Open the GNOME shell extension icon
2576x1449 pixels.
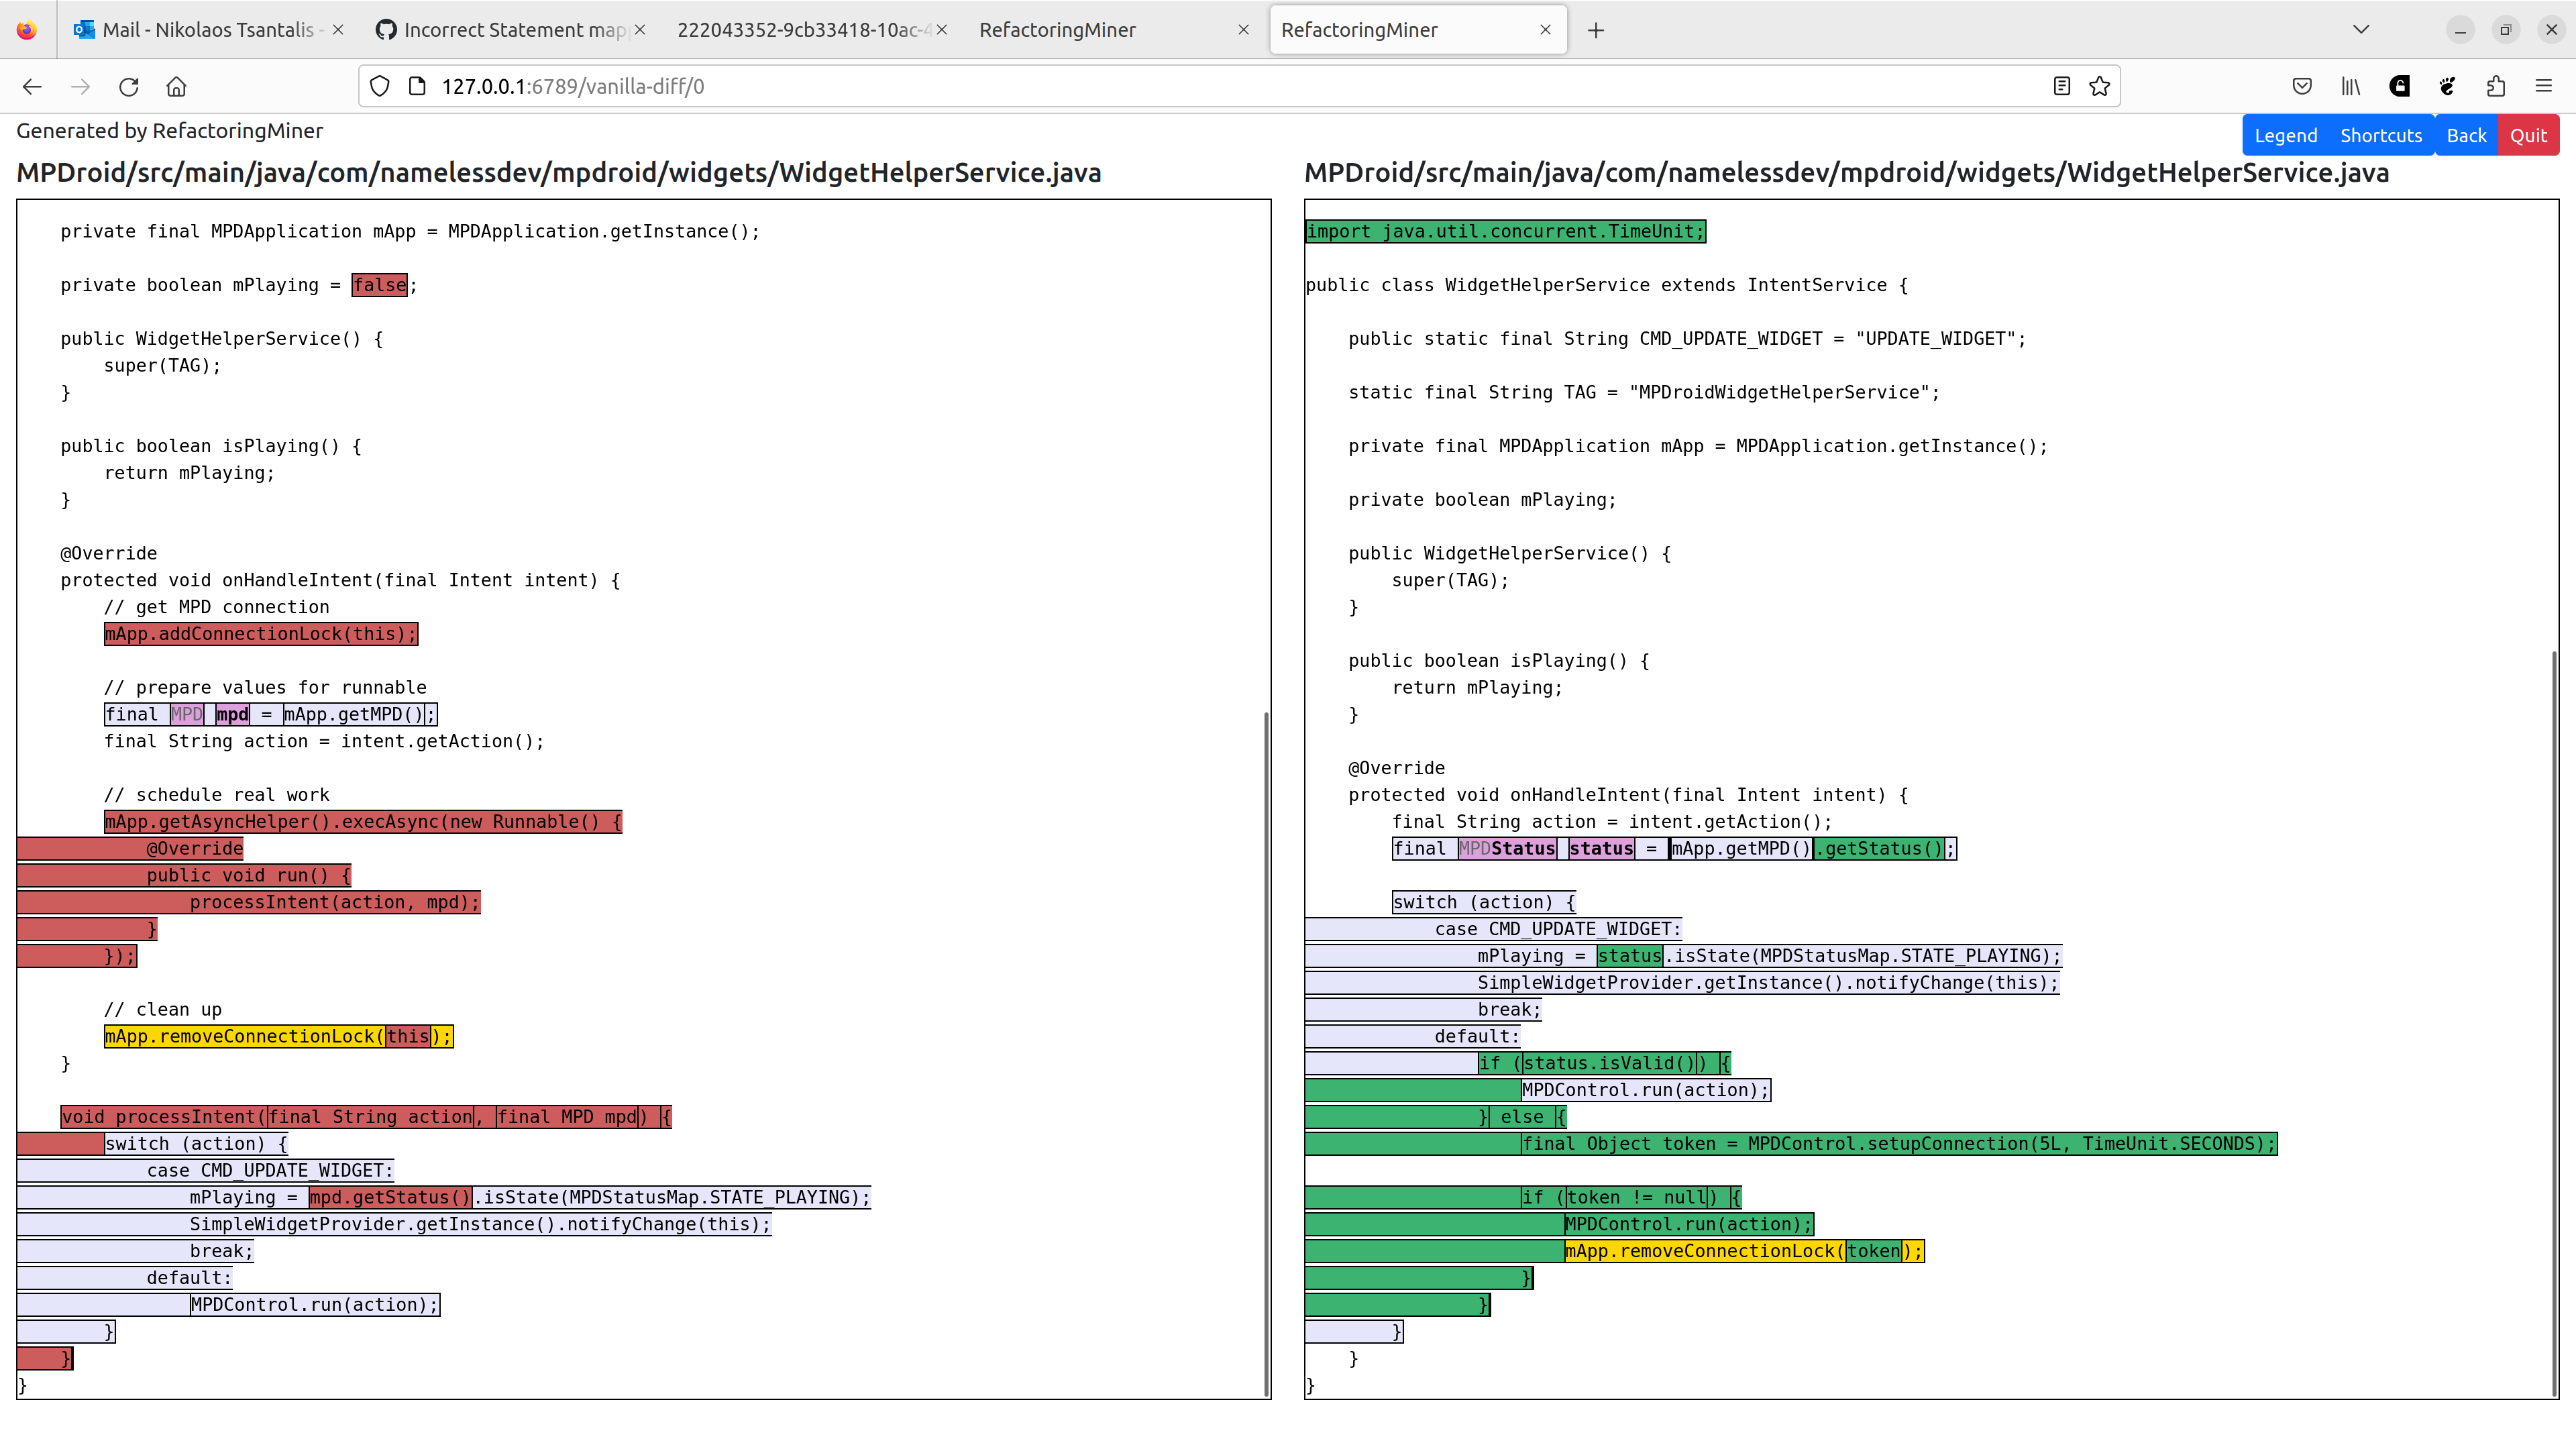2447,86
